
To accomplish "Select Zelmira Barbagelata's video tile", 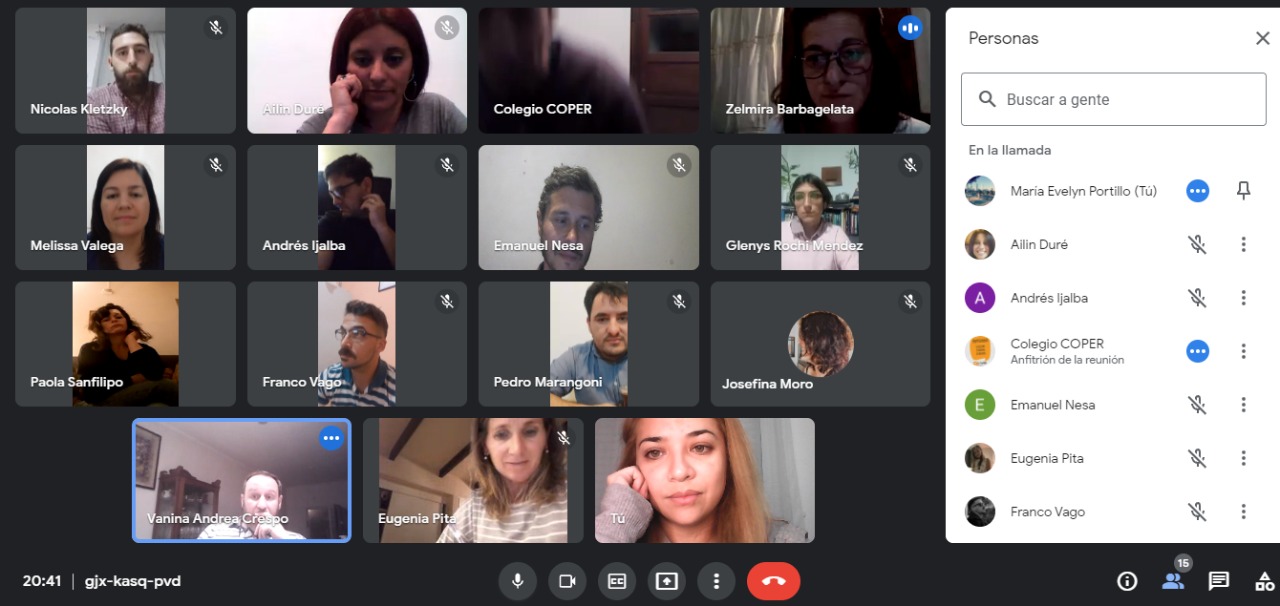I will click(821, 71).
